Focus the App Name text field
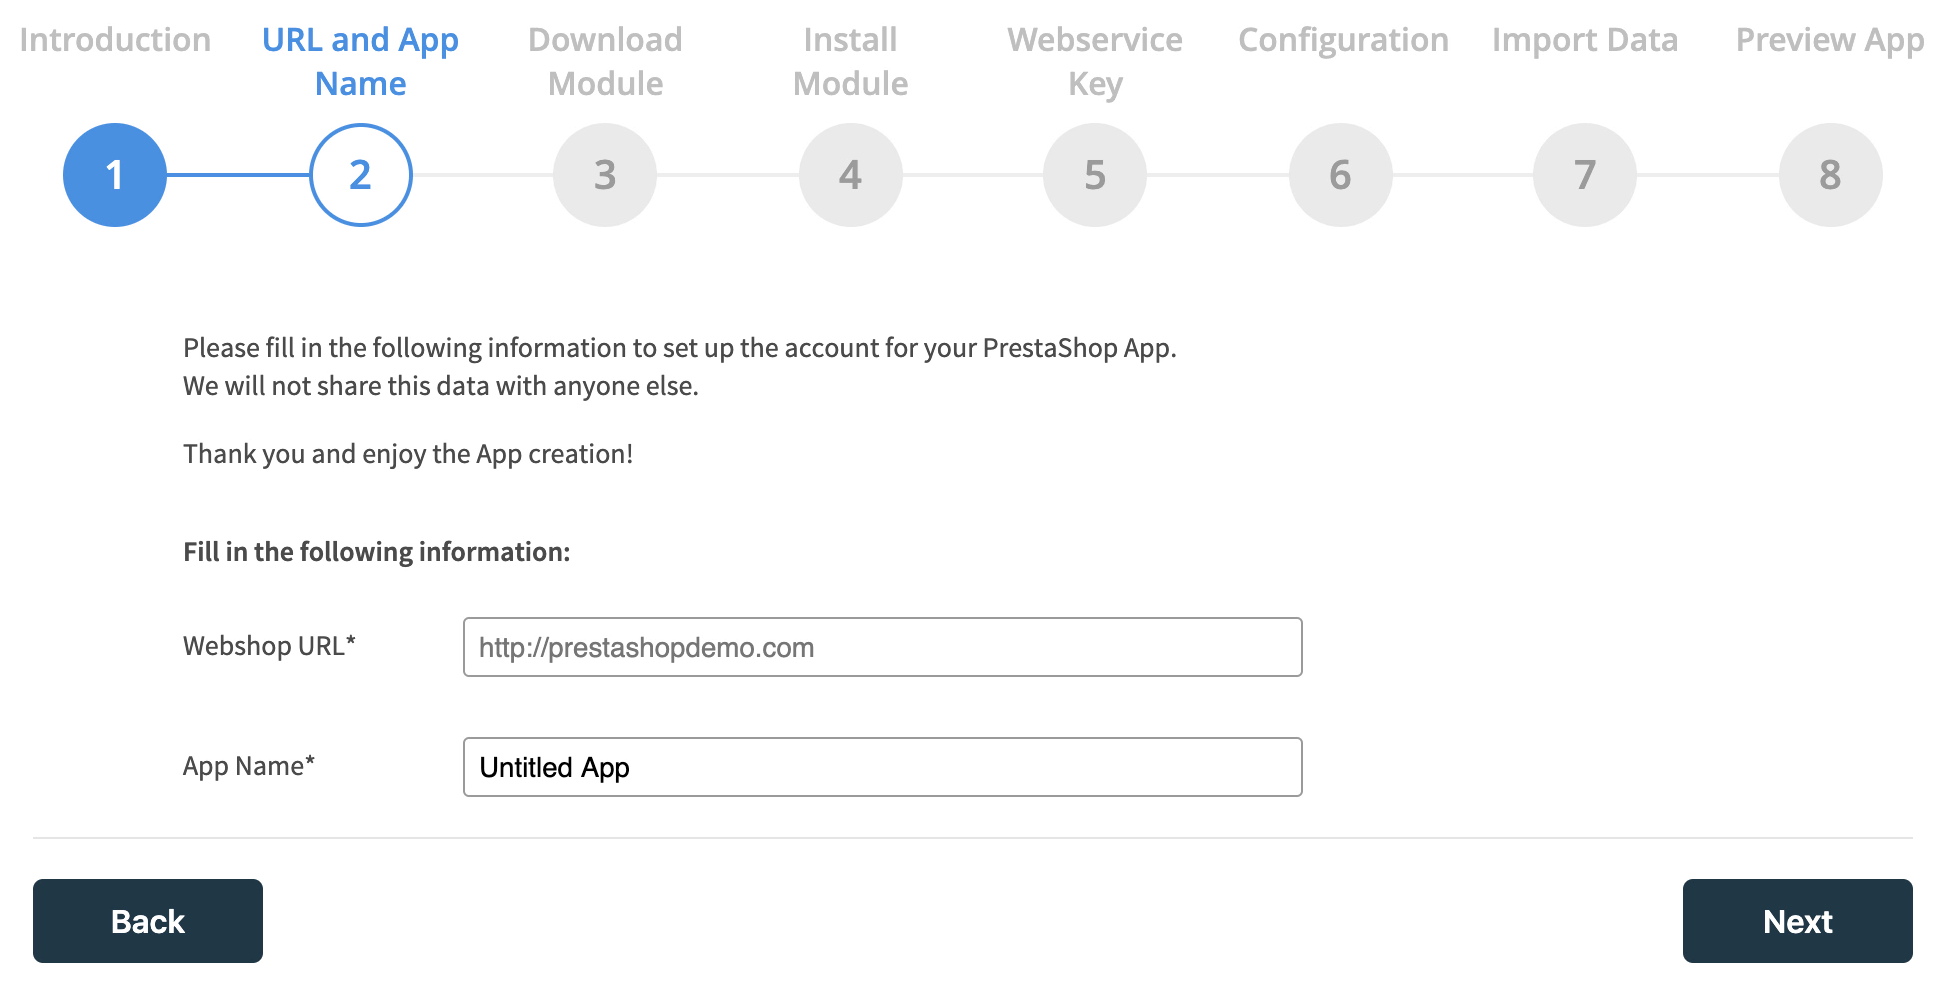1945x981 pixels. click(882, 767)
